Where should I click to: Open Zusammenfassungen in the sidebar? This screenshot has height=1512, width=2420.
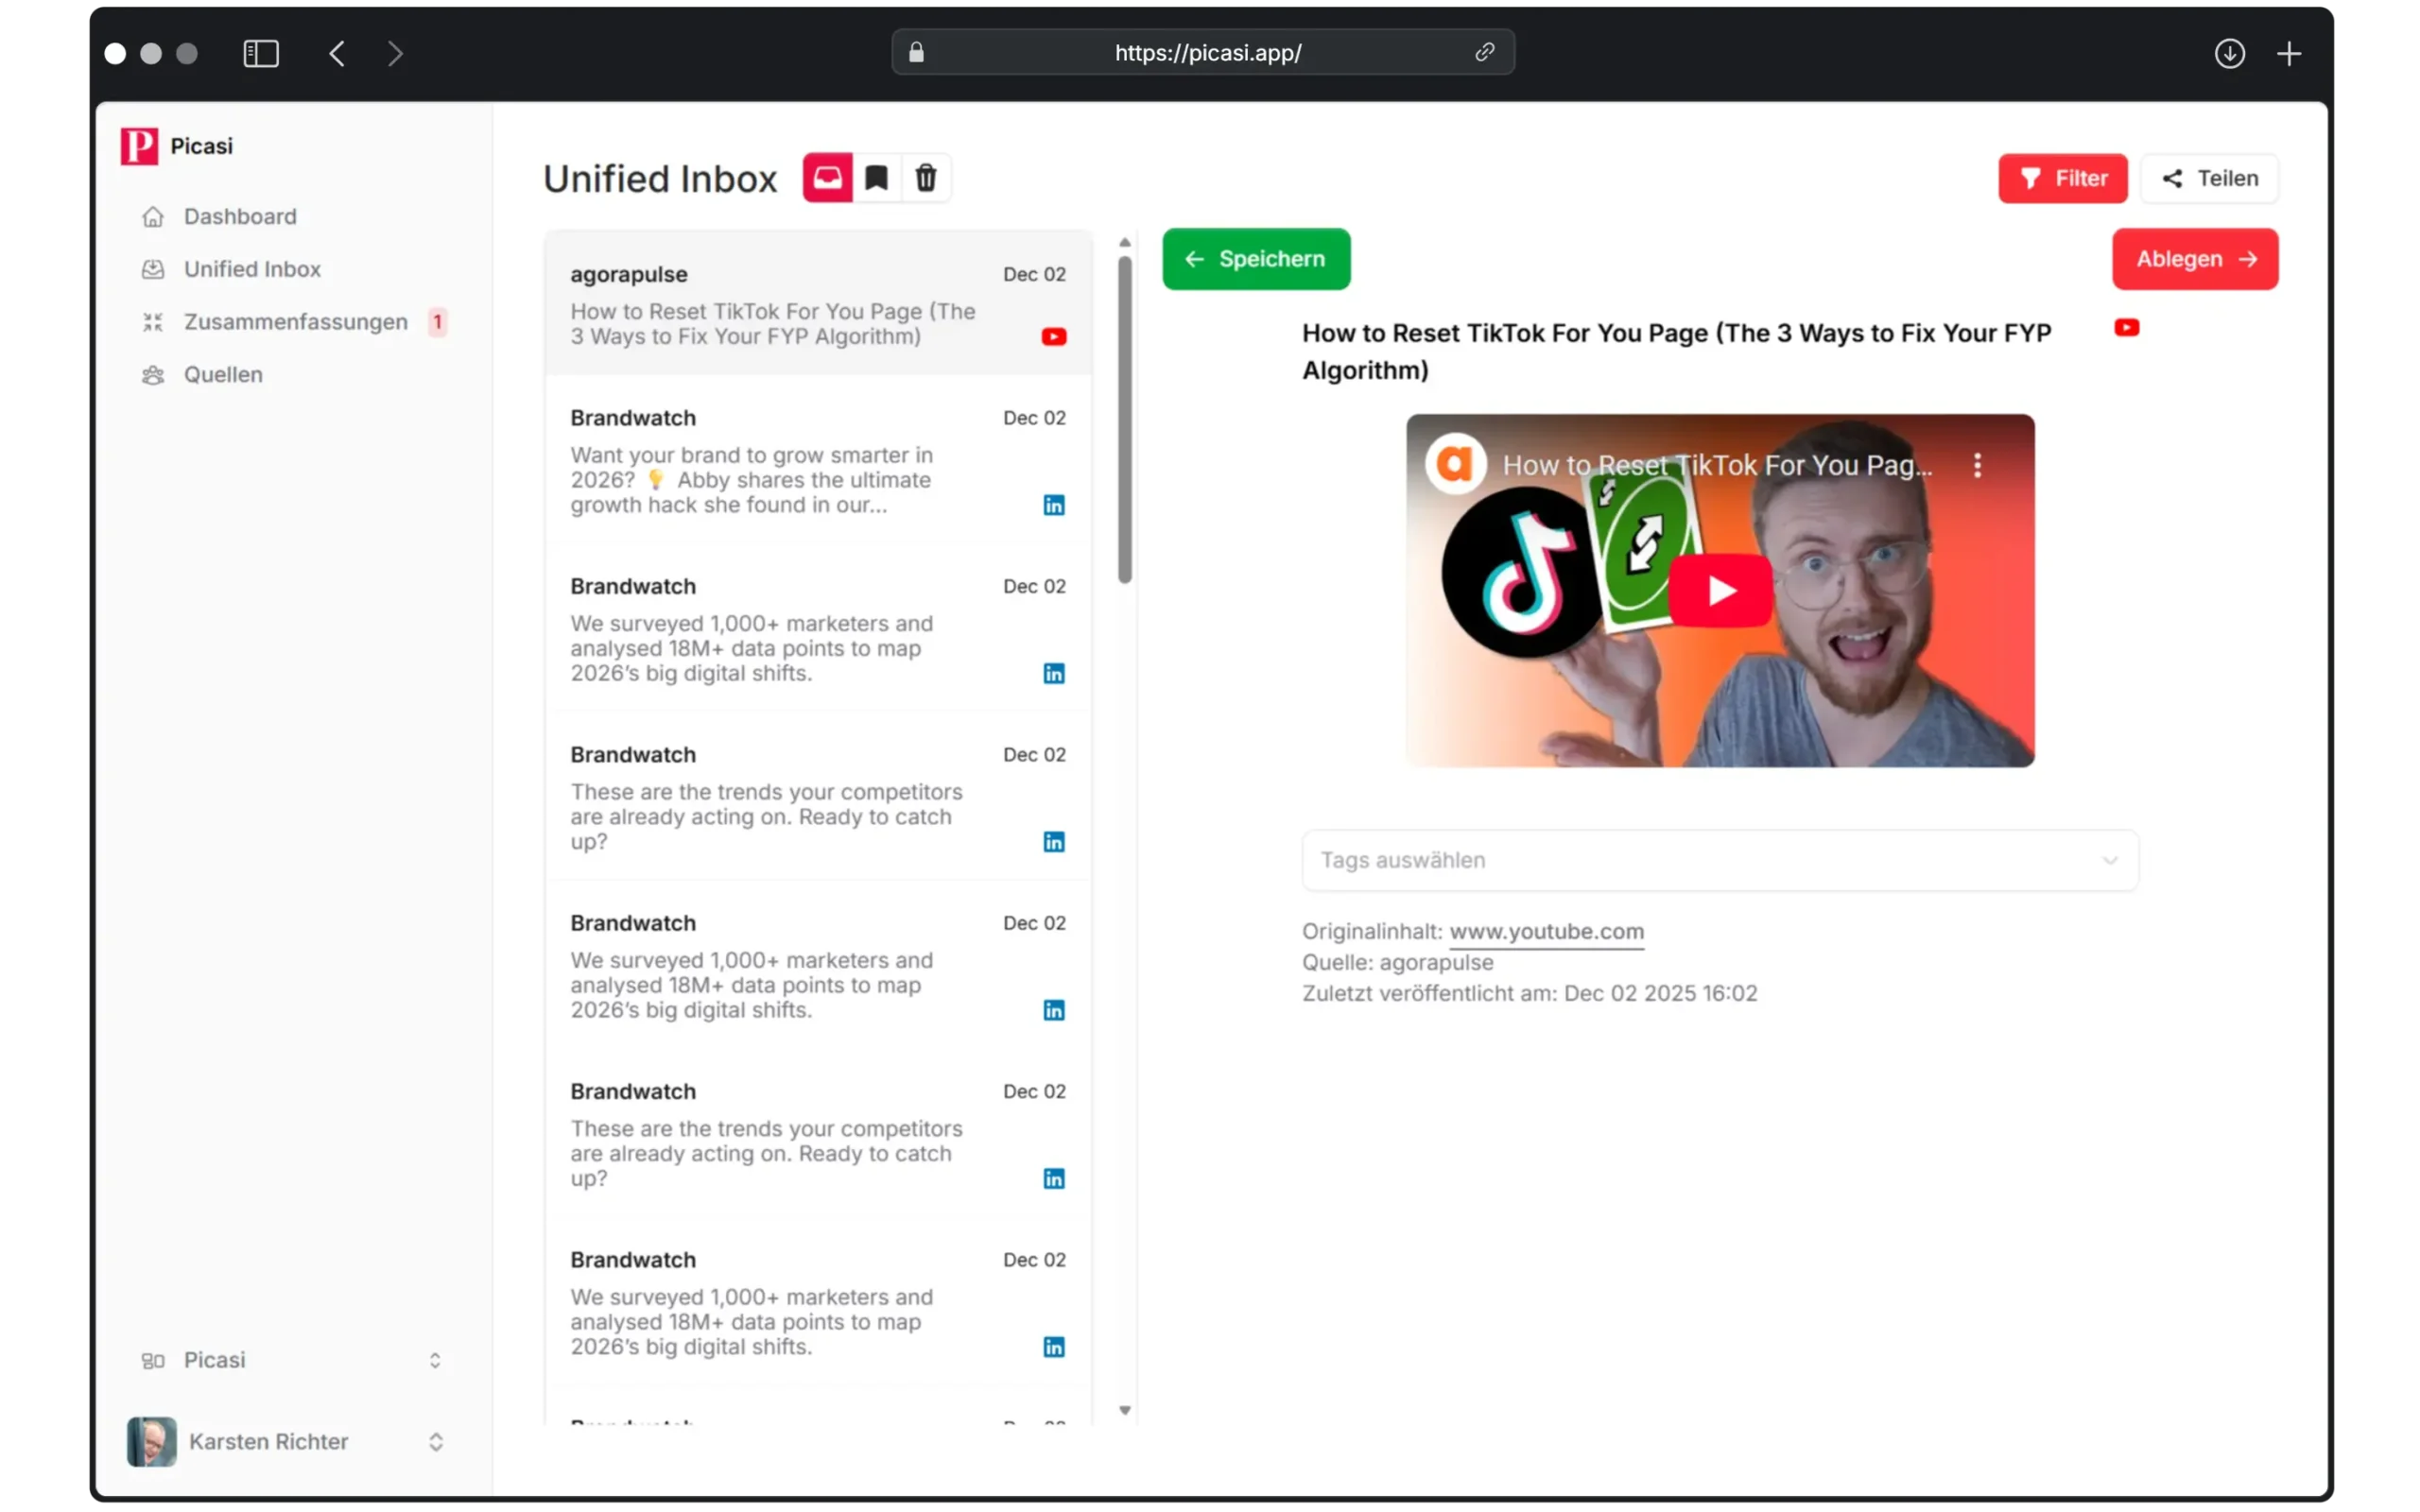pyautogui.click(x=295, y=322)
